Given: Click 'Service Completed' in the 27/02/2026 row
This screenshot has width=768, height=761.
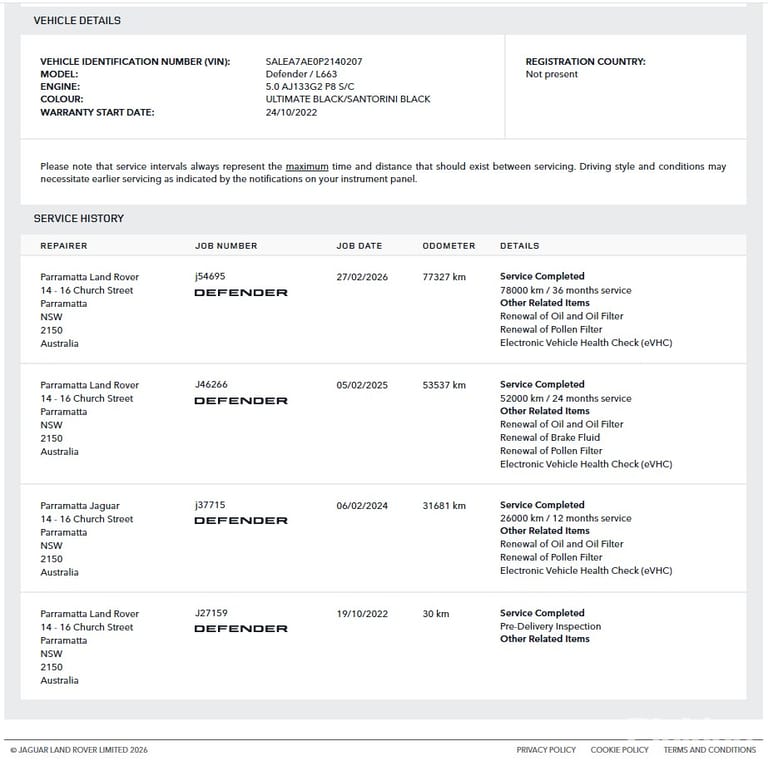Looking at the screenshot, I should 542,276.
